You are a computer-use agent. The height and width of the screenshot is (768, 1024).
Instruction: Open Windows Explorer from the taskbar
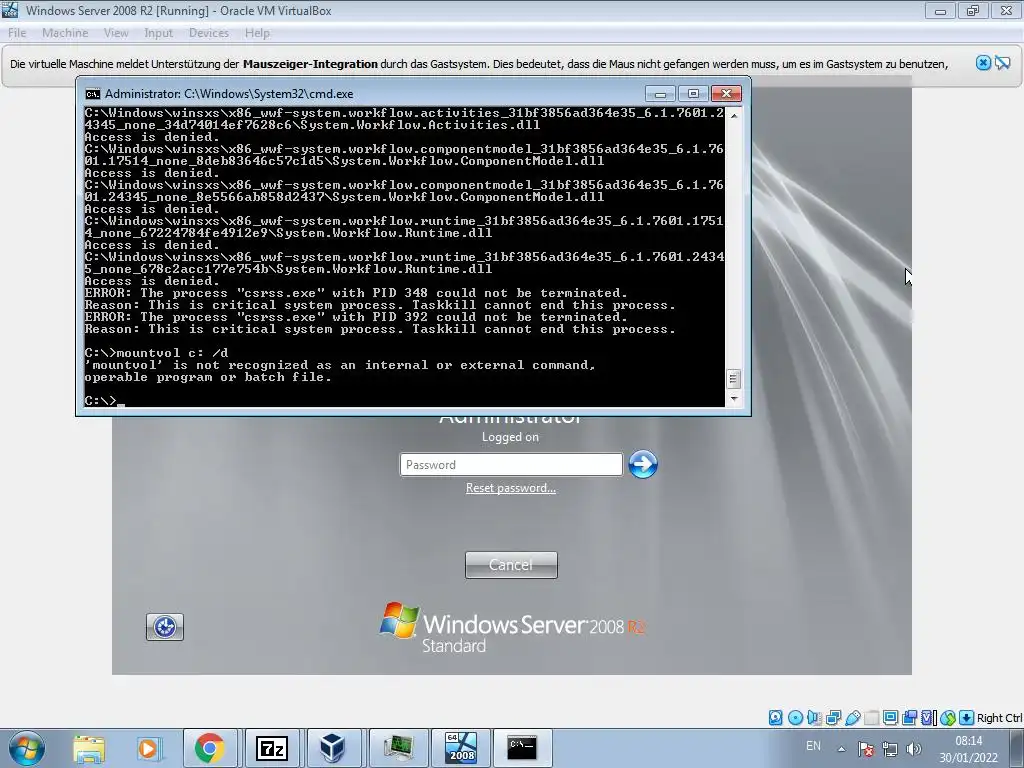coord(89,748)
